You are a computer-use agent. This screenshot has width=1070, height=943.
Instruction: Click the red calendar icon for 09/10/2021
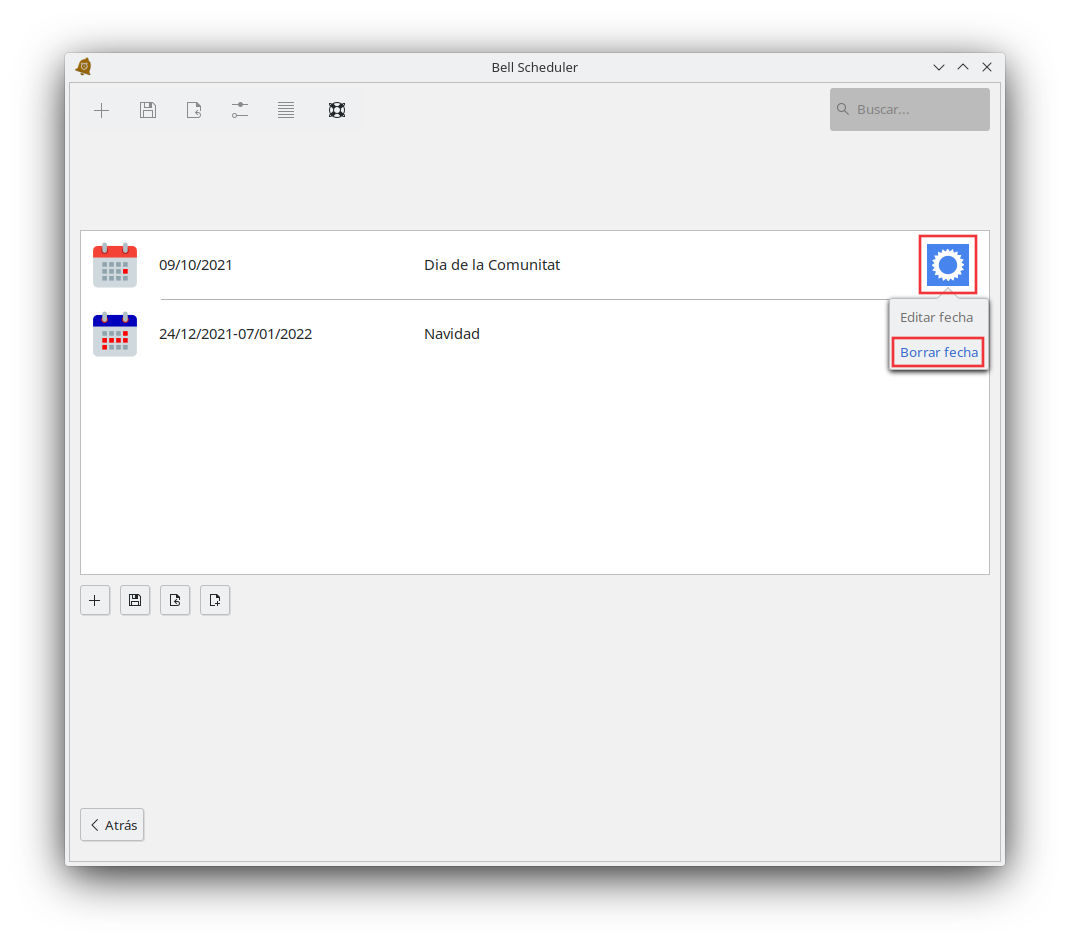[x=115, y=265]
